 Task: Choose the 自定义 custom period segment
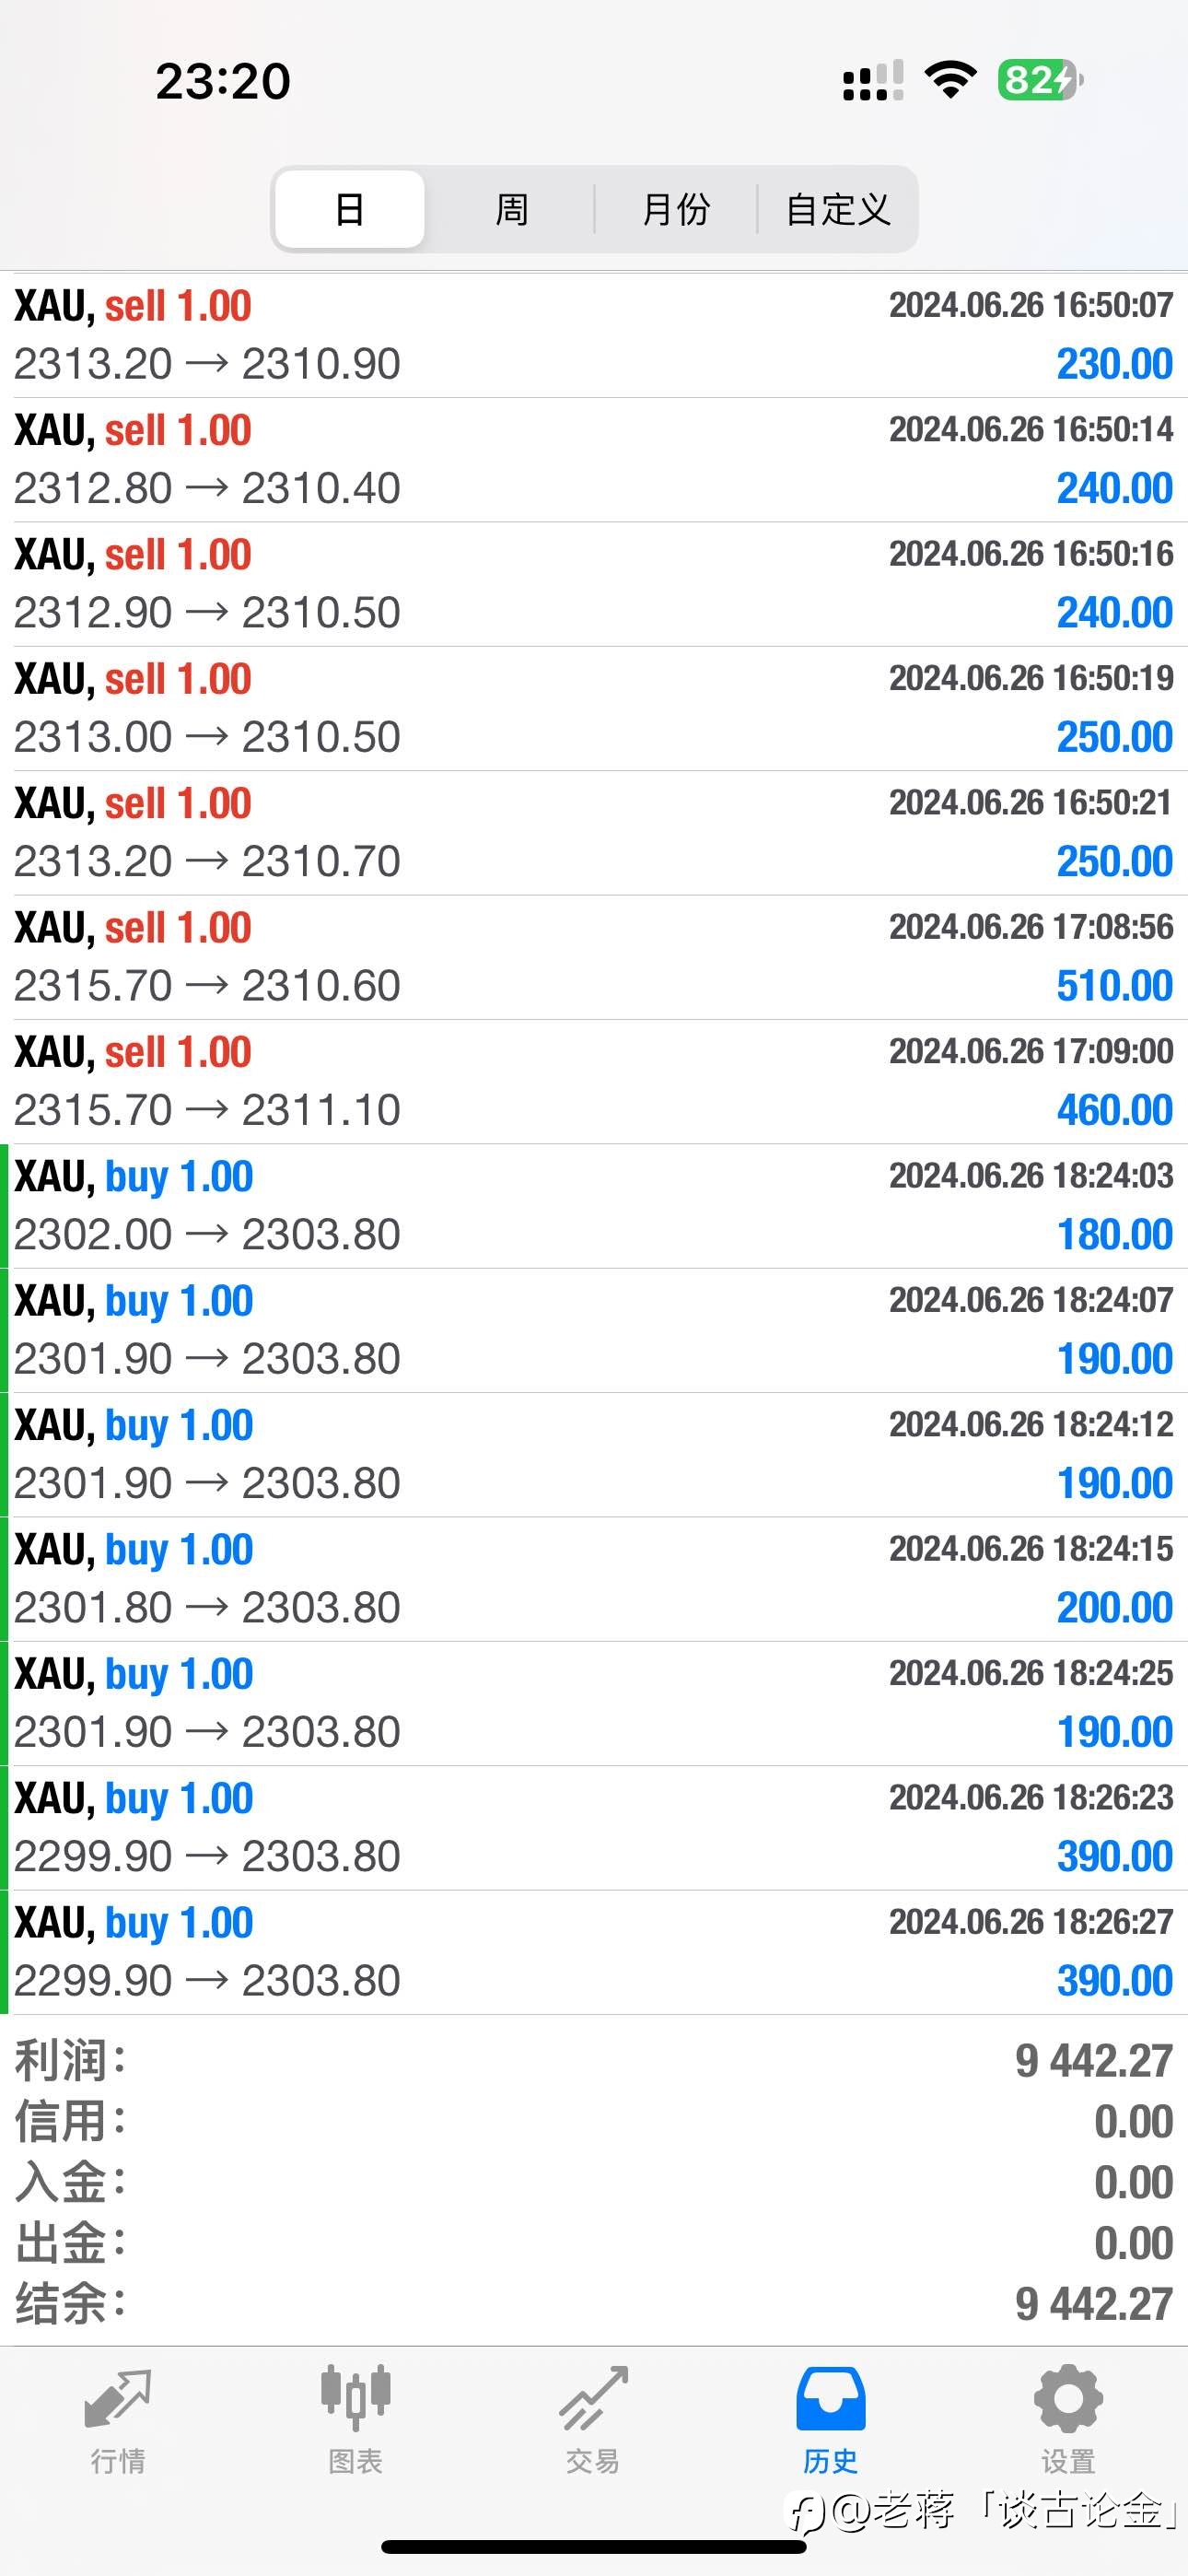click(x=838, y=209)
